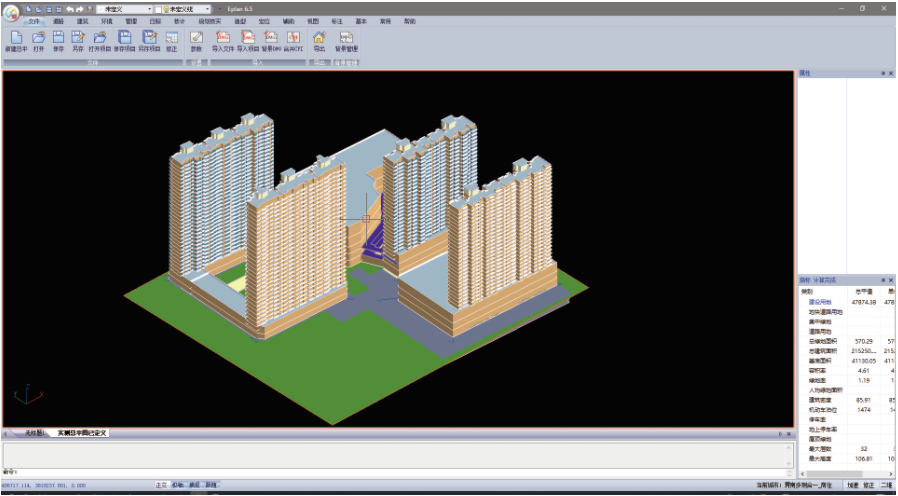Click the 新建总平 (new site plan) icon

[16, 37]
